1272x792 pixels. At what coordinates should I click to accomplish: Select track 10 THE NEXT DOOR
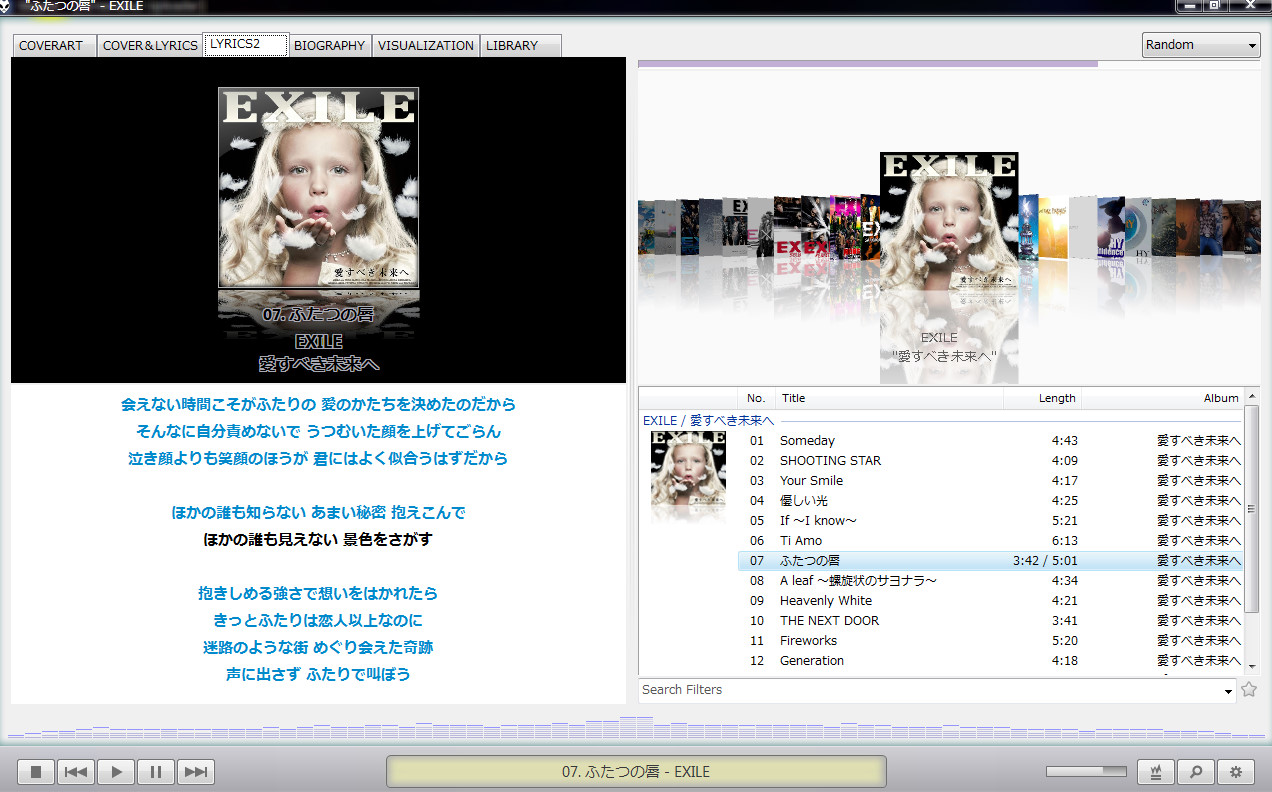(991, 621)
